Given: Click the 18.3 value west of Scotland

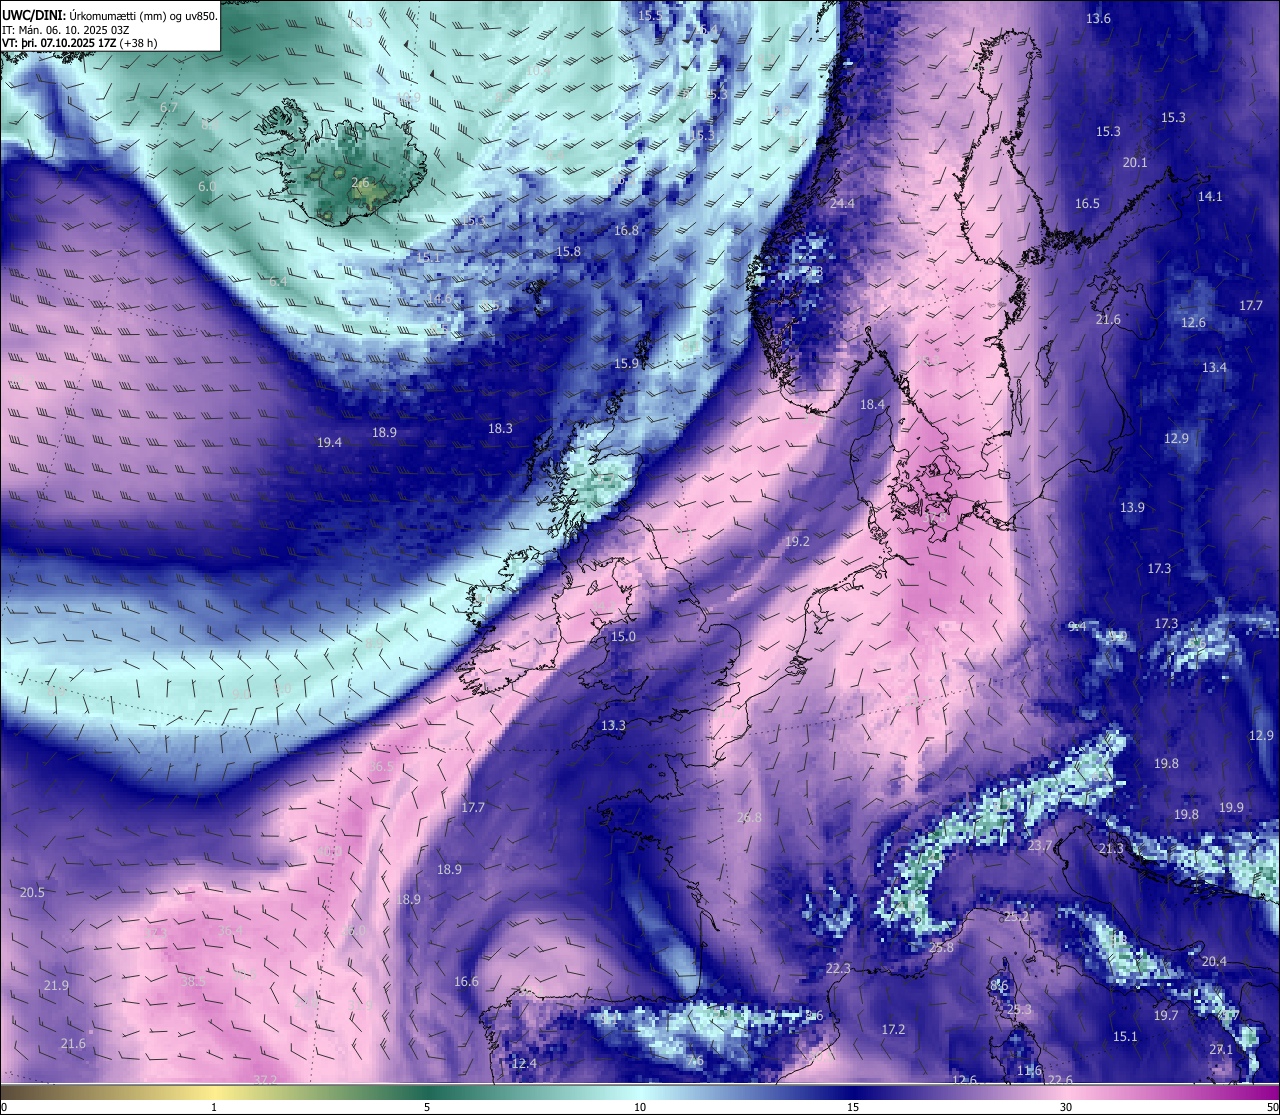Looking at the screenshot, I should (500, 428).
